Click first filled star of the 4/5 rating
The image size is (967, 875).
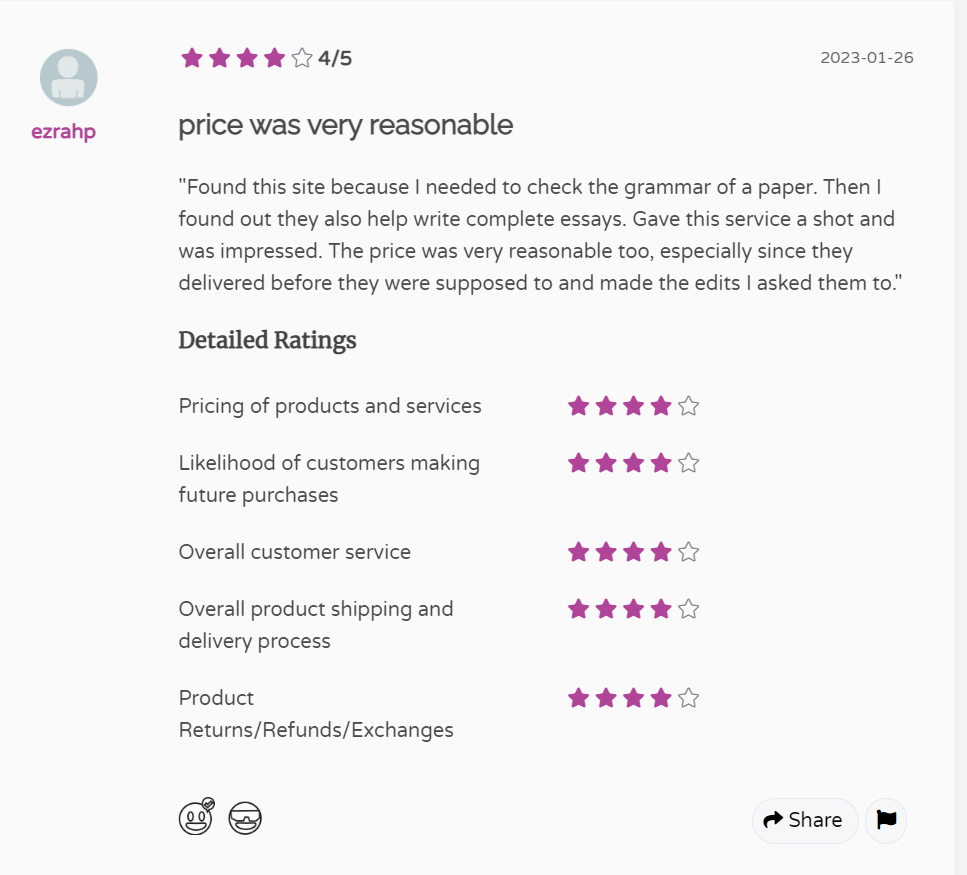pyautogui.click(x=192, y=58)
